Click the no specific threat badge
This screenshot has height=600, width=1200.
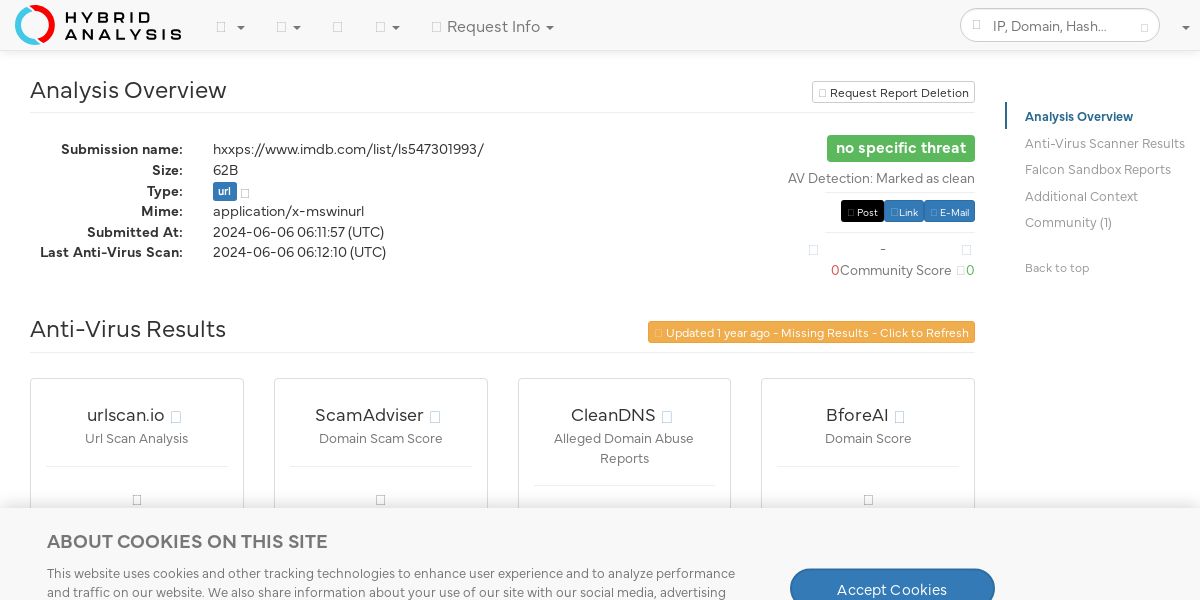click(x=901, y=148)
